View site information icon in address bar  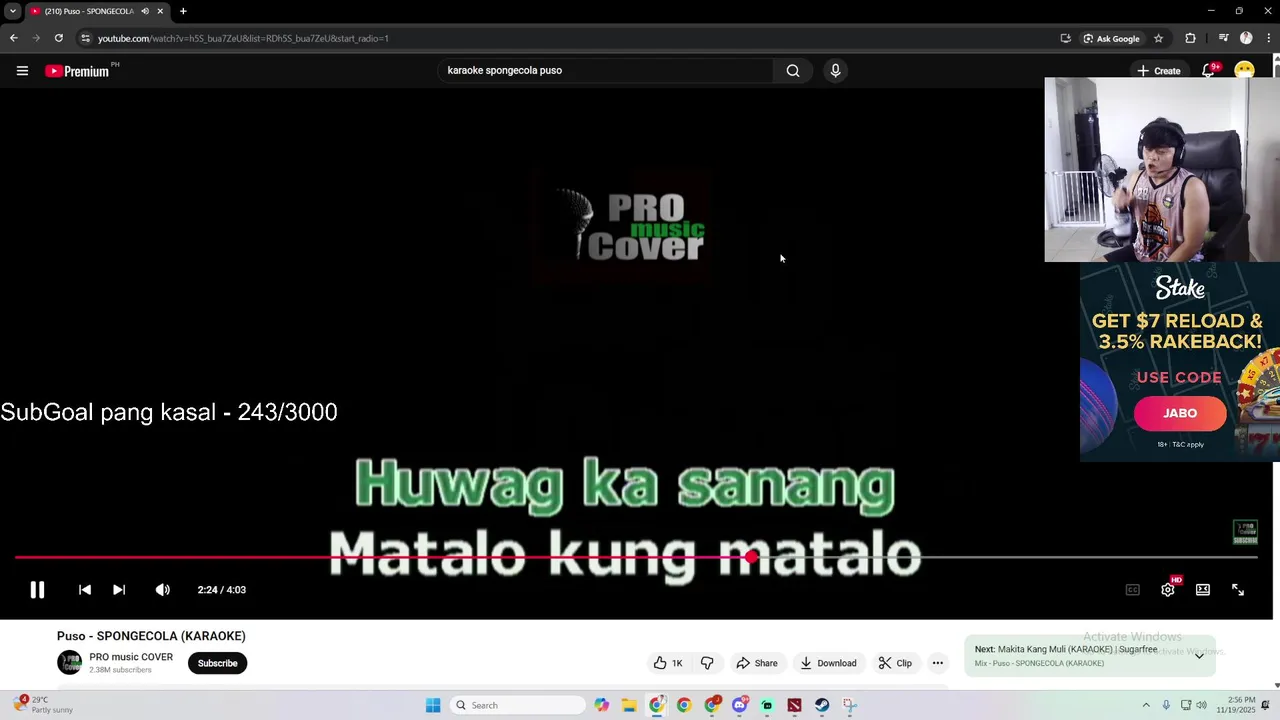pos(86,38)
